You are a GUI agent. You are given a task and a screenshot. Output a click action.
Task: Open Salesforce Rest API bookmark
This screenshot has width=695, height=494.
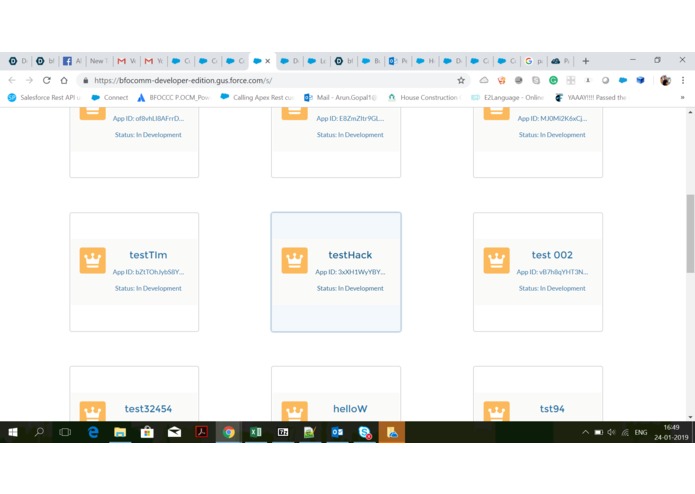point(44,97)
